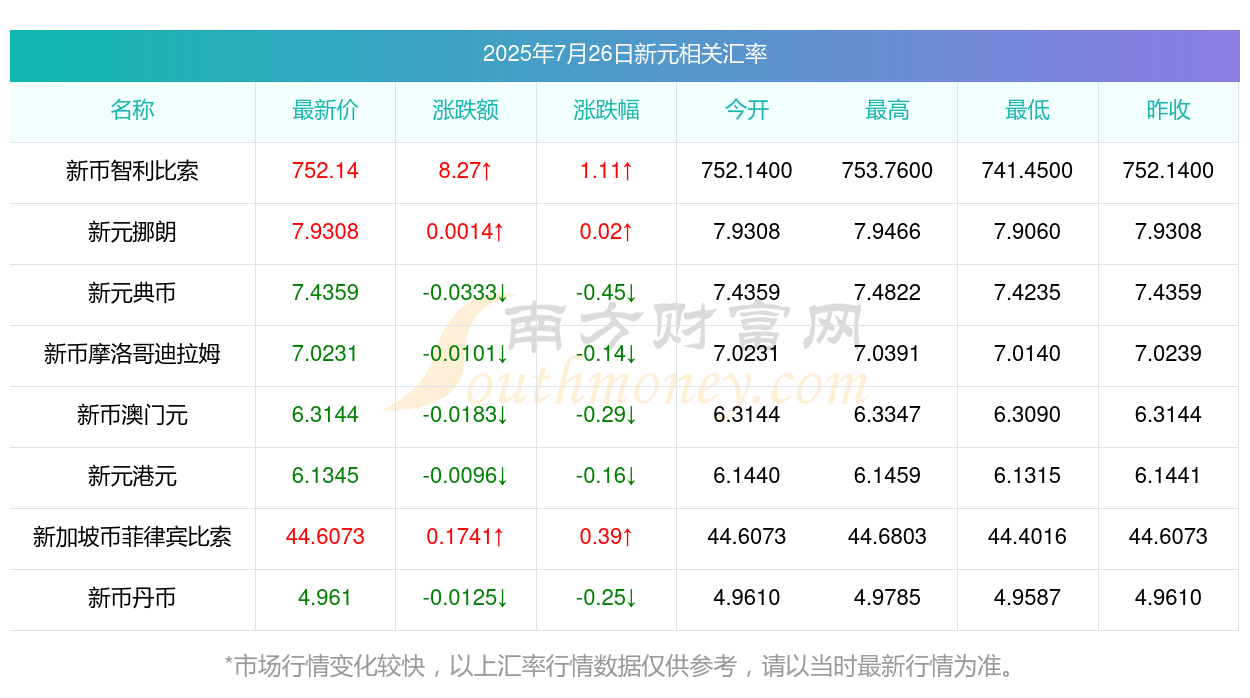Click change amount -0.0096↓
The image size is (1250, 698).
465,476
